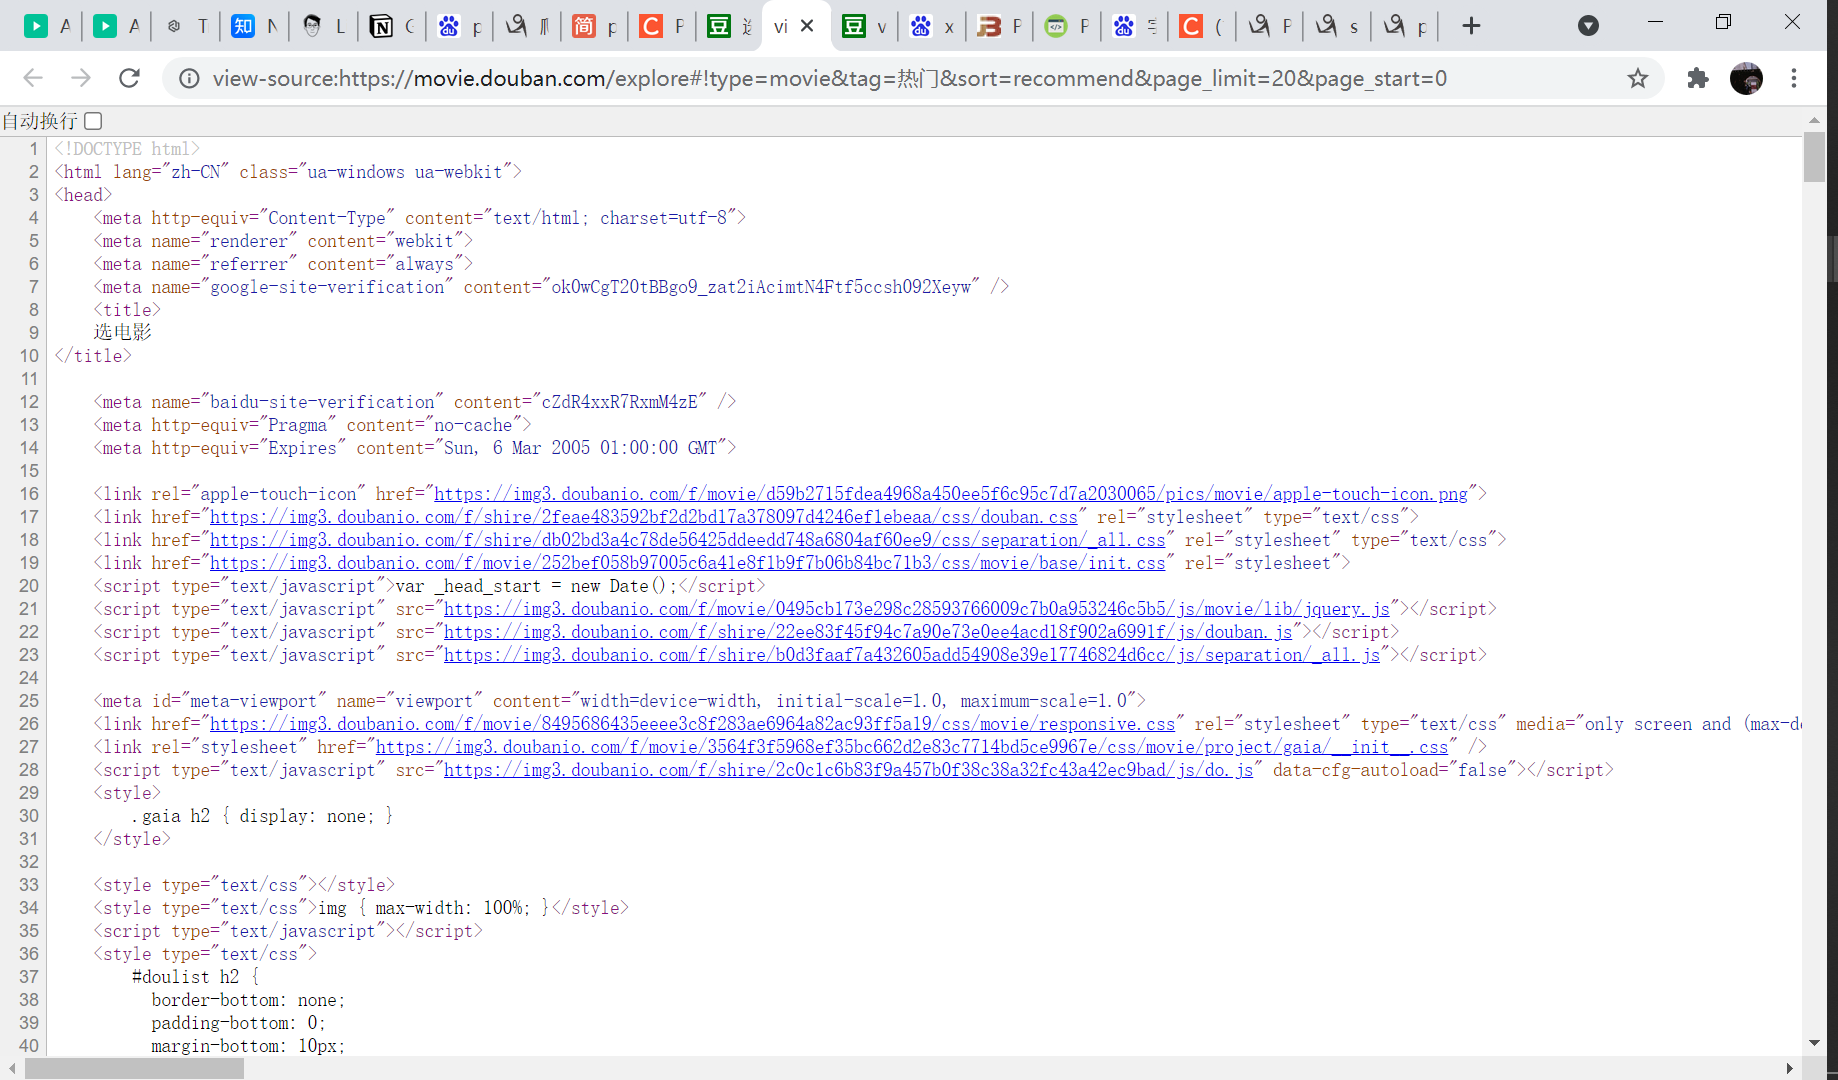
Task: Click the 'meta-viewport' meta line
Action: [620, 701]
